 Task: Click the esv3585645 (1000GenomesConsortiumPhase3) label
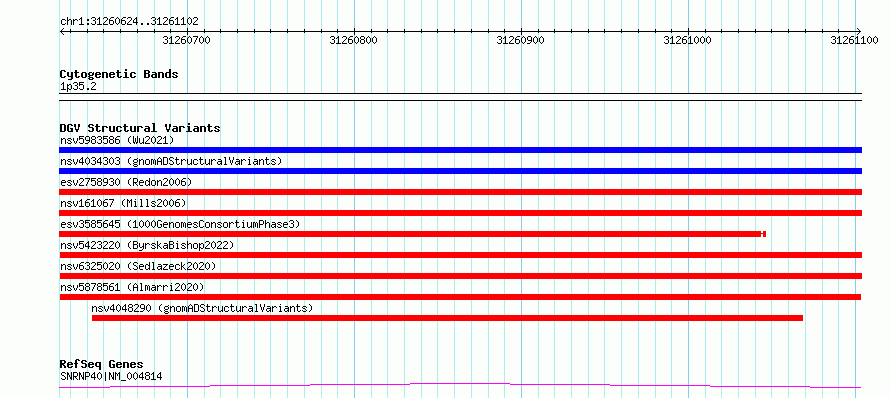pyautogui.click(x=180, y=224)
